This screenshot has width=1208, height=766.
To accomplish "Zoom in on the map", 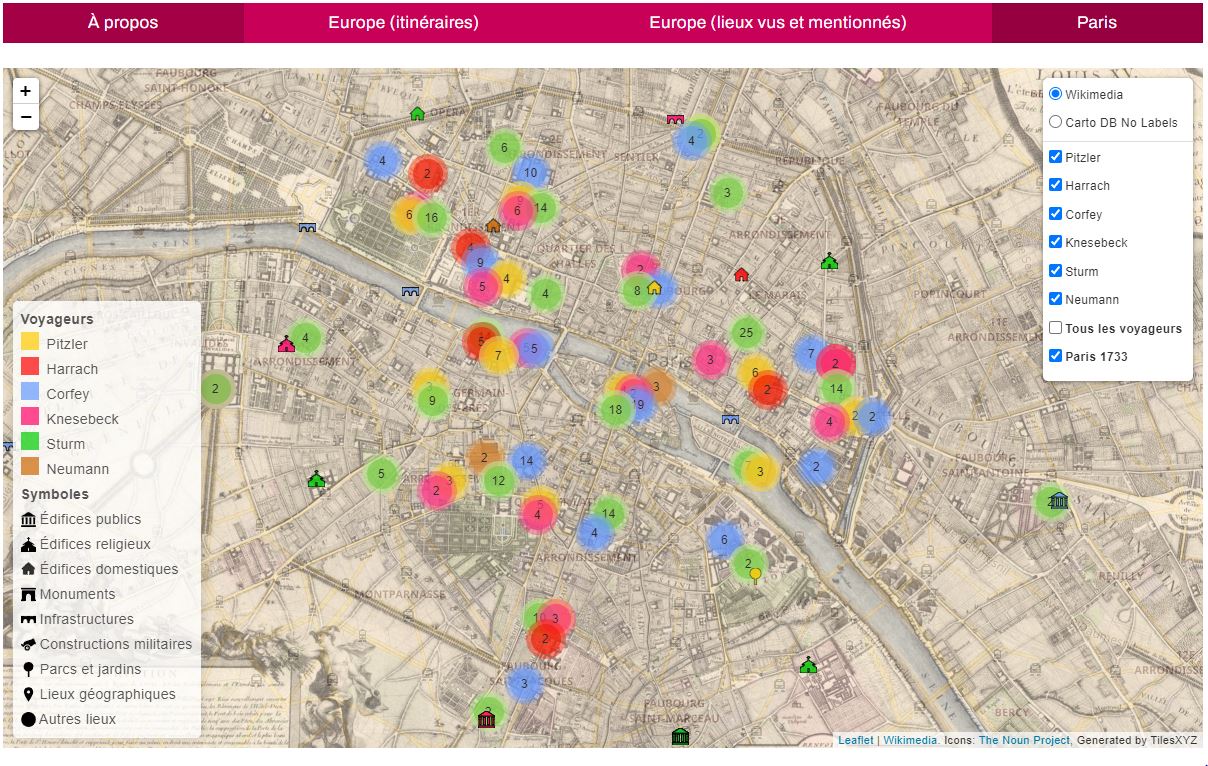I will tap(25, 91).
